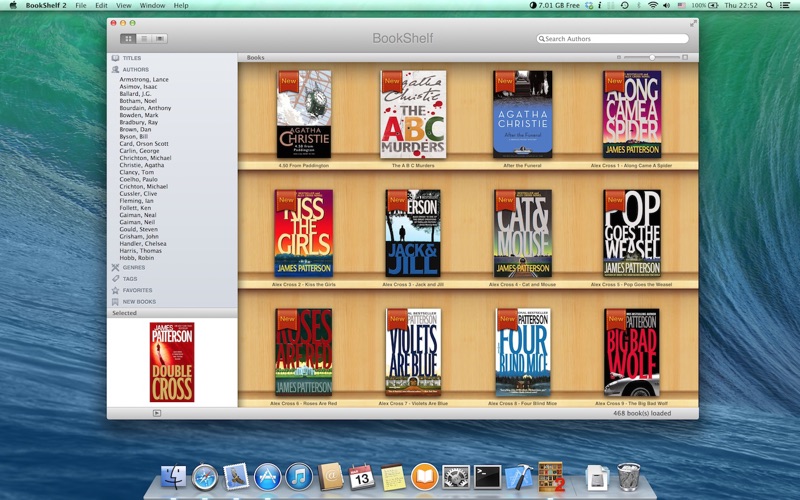800x500 pixels.
Task: Open the FAVORITES star icon
Action: 115,290
